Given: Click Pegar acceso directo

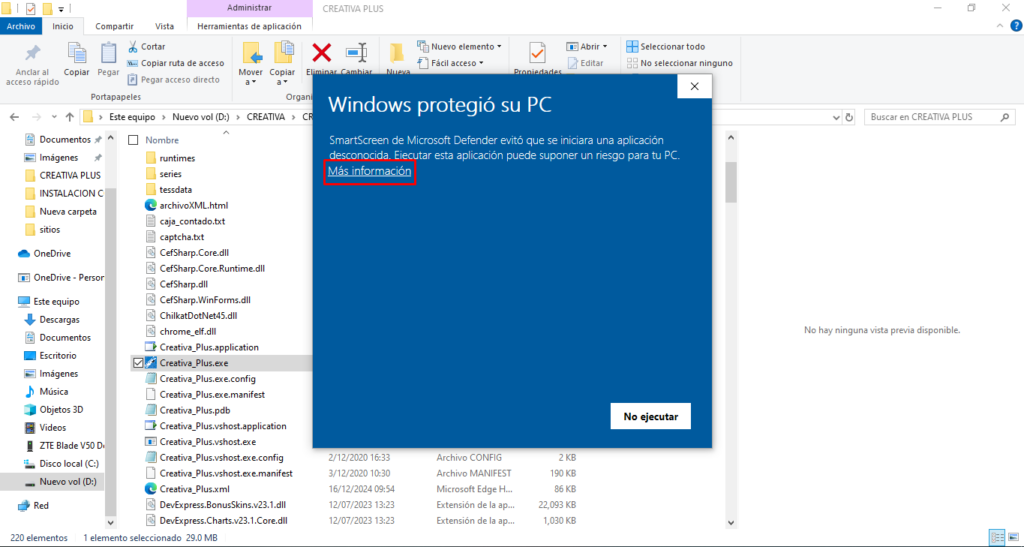Looking at the screenshot, I should point(174,80).
